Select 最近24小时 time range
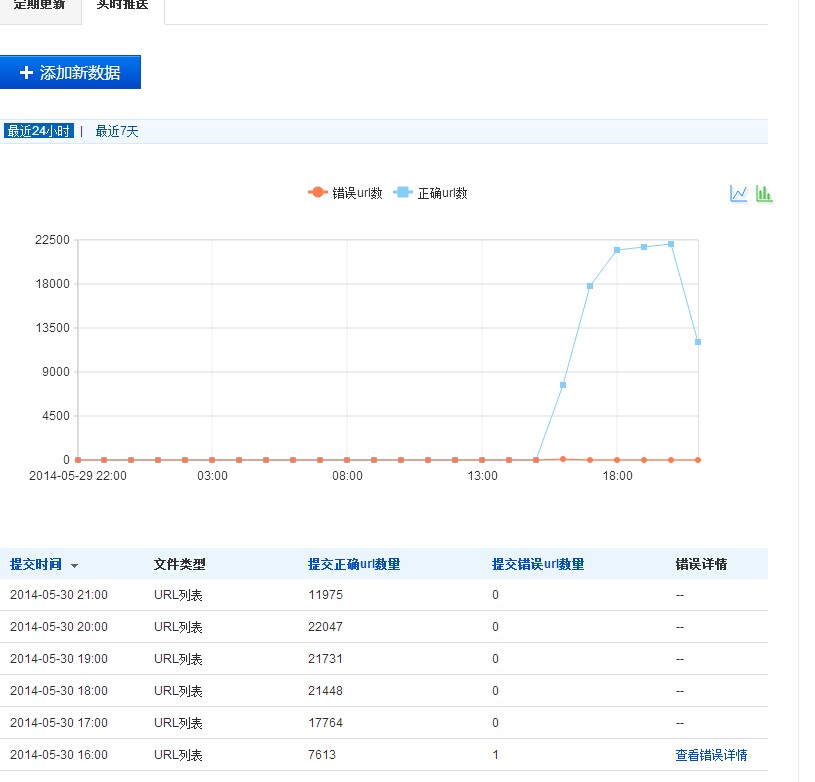 (x=39, y=131)
